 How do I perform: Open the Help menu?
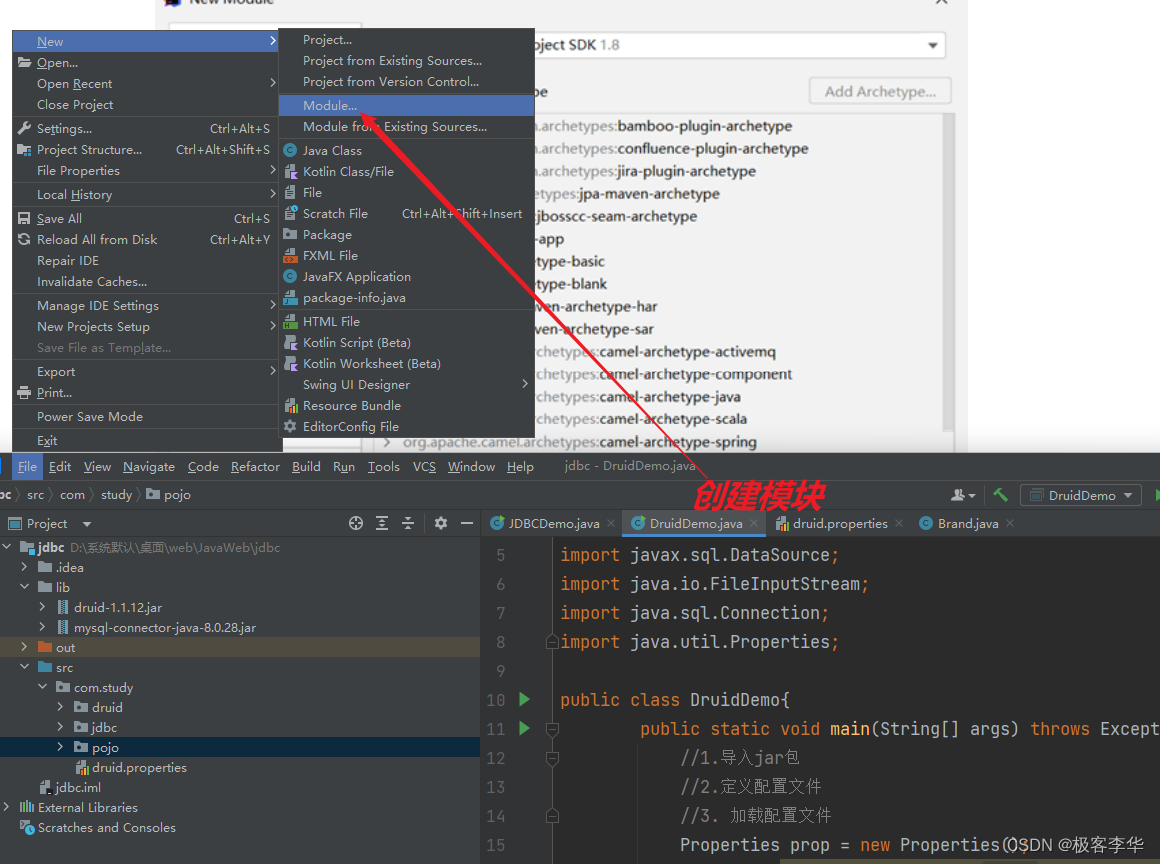tap(520, 467)
